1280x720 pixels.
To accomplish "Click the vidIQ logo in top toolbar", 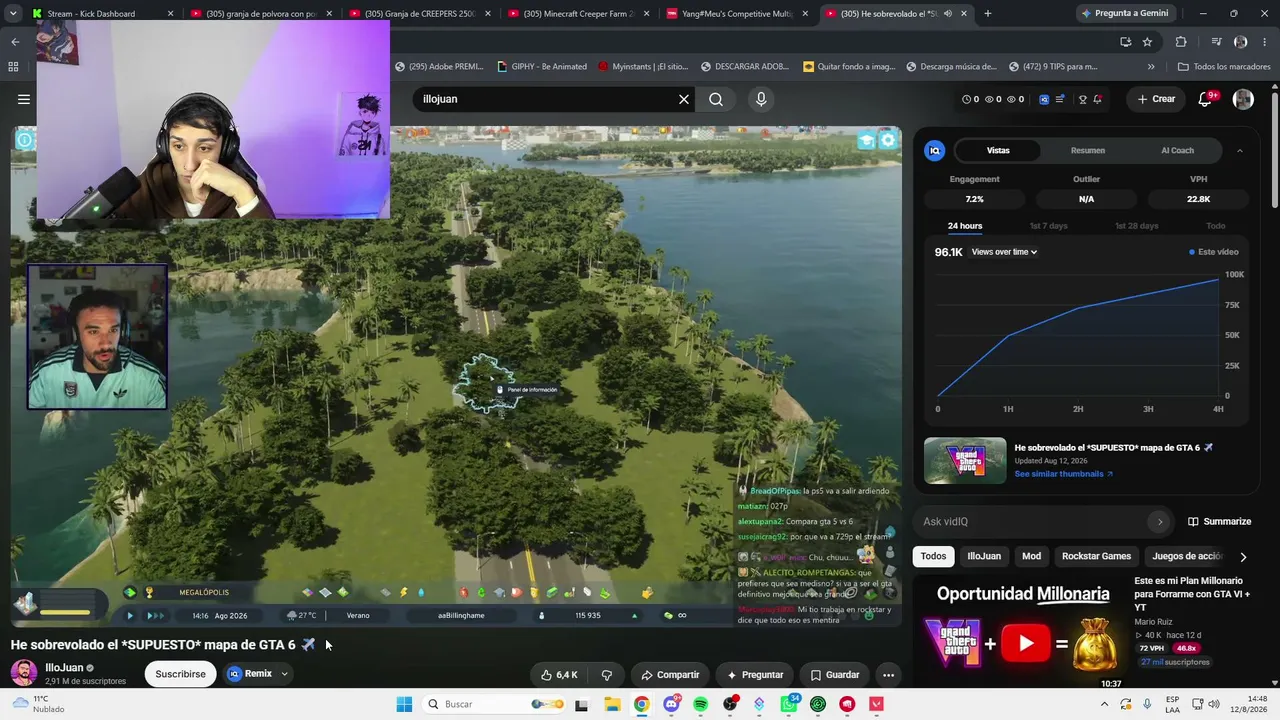I will [x=1044, y=99].
